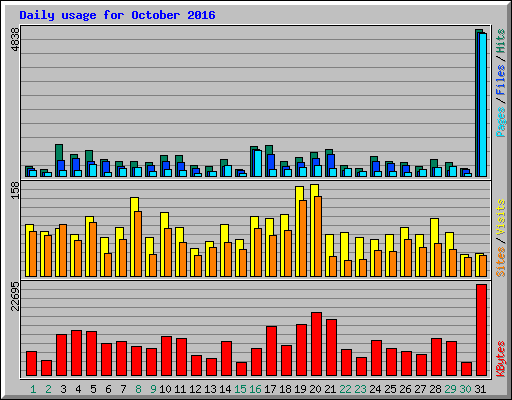The width and height of the screenshot is (512, 400).
Task: Click day 21 on the x-axis
Action: click(x=330, y=389)
